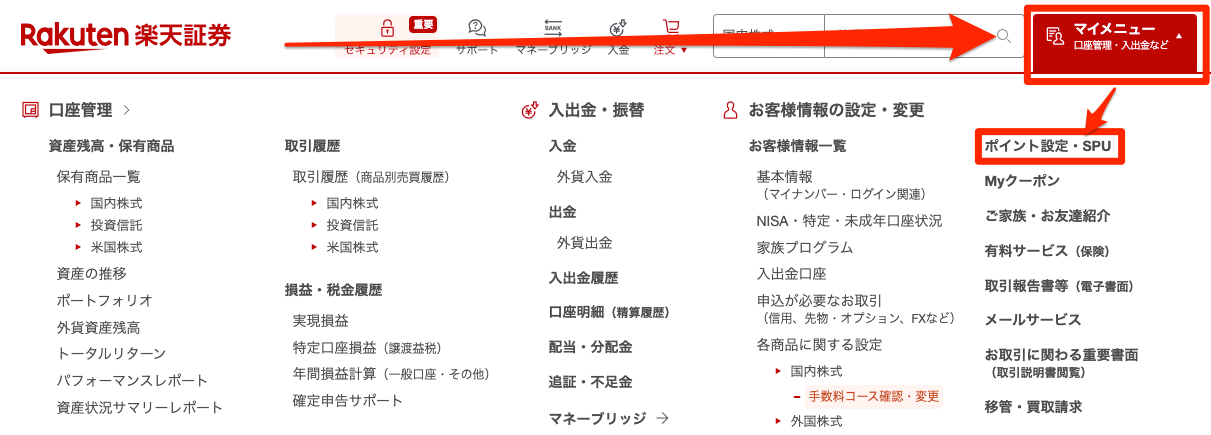Open 各商品に関する設定
This screenshot has width=1211, height=435.
click(x=820, y=345)
